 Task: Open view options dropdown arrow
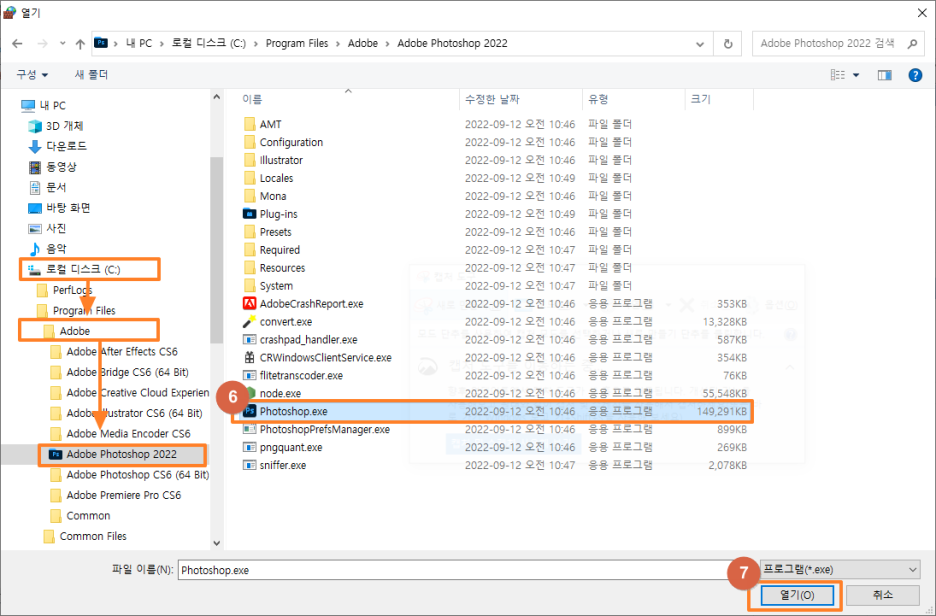[x=856, y=75]
